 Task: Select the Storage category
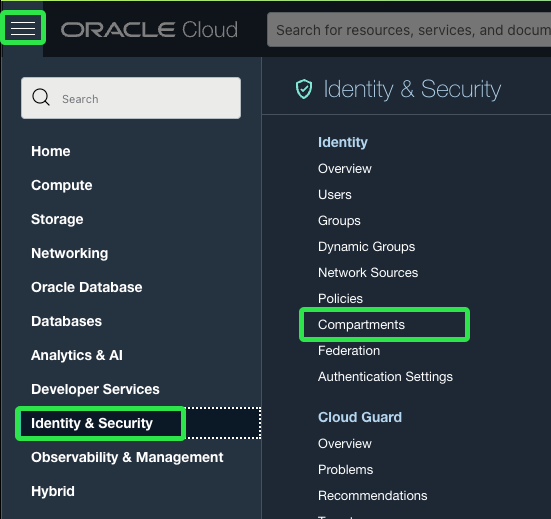point(57,219)
